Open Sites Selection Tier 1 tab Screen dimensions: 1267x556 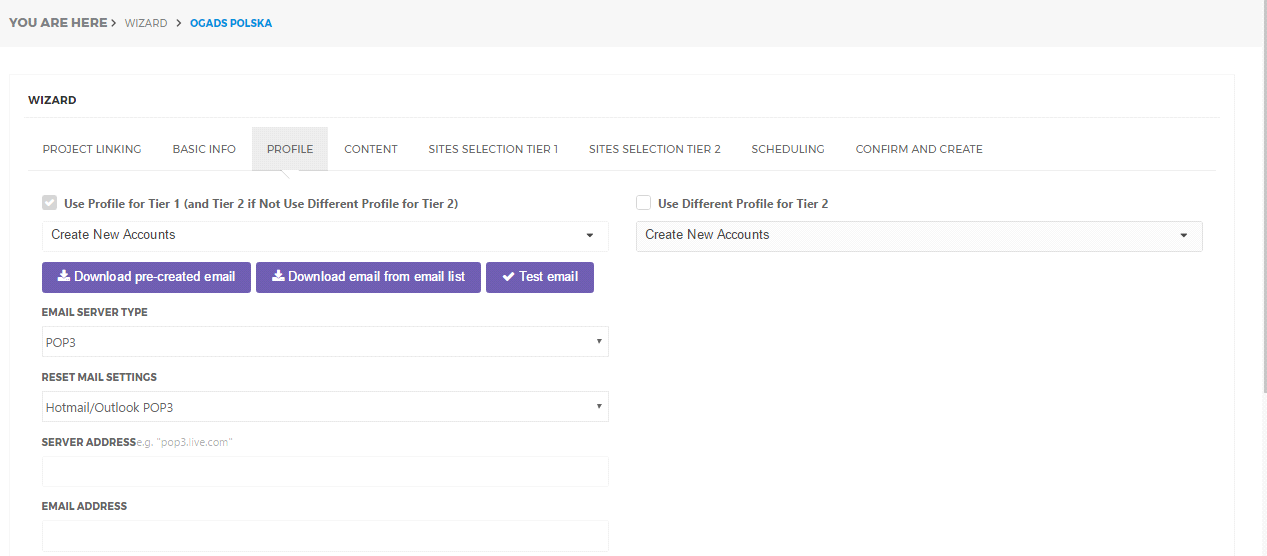[x=493, y=149]
